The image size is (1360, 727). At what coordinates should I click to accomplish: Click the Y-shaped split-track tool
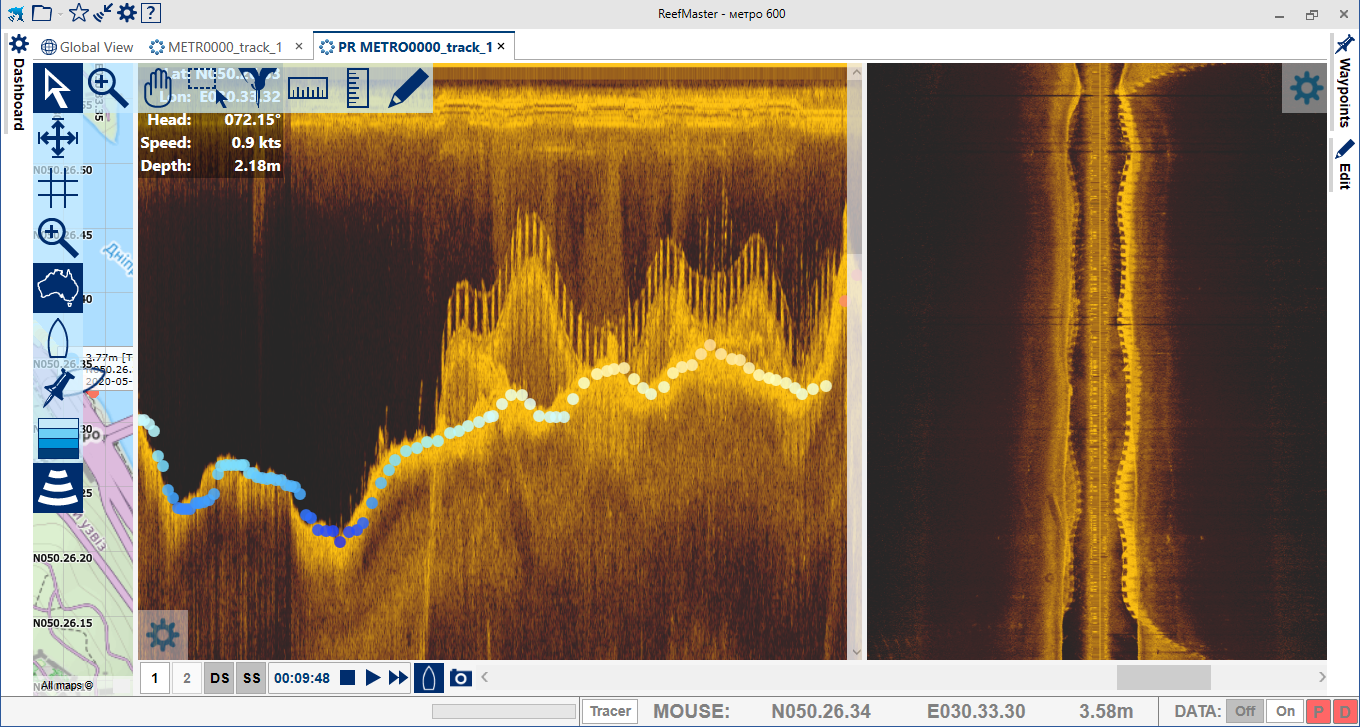pyautogui.click(x=259, y=87)
